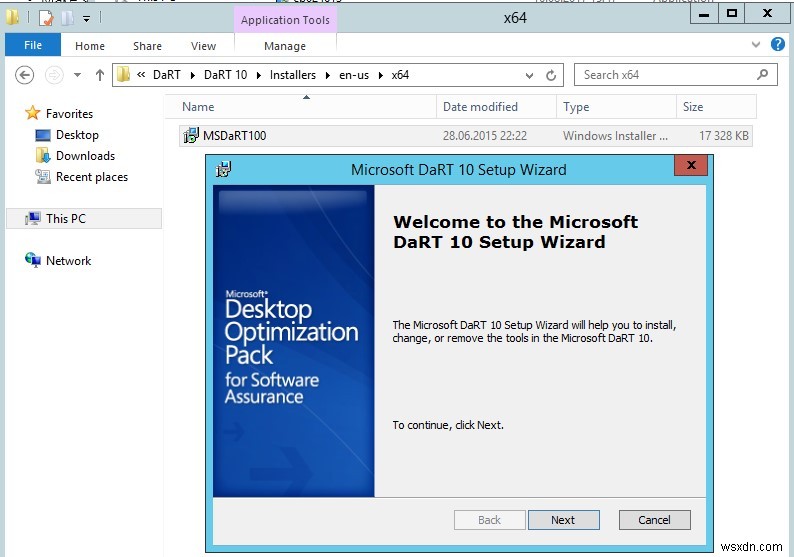Expand the arrow after Installers breadcrumb
This screenshot has height=557, width=794.
point(328,75)
